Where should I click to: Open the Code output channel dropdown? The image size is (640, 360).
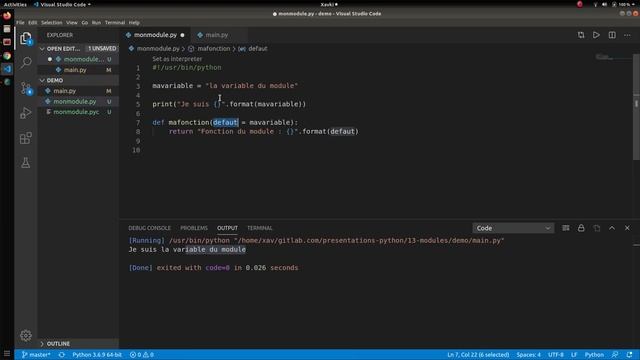click(x=513, y=228)
